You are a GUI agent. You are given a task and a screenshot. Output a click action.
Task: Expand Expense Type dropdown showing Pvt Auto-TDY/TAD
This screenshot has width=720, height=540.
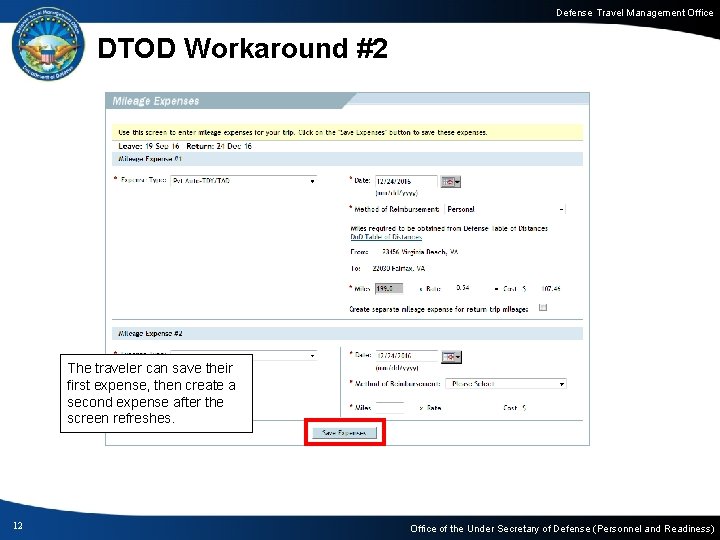244,181
